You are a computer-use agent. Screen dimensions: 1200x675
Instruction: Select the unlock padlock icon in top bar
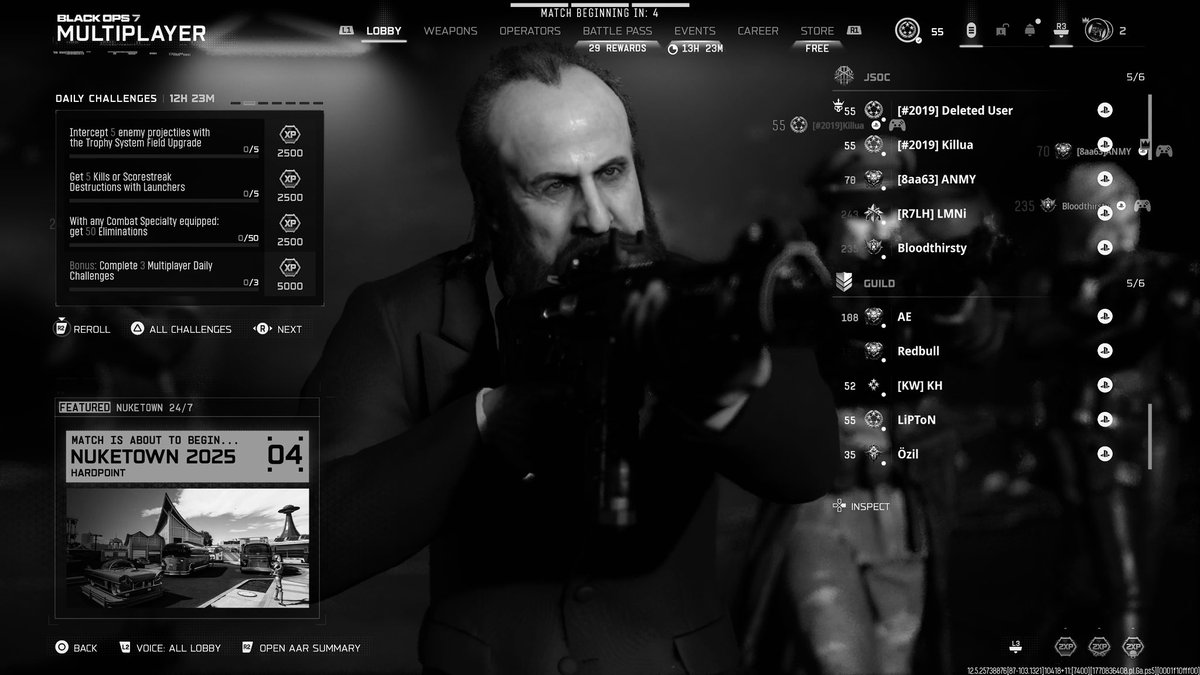click(1001, 31)
